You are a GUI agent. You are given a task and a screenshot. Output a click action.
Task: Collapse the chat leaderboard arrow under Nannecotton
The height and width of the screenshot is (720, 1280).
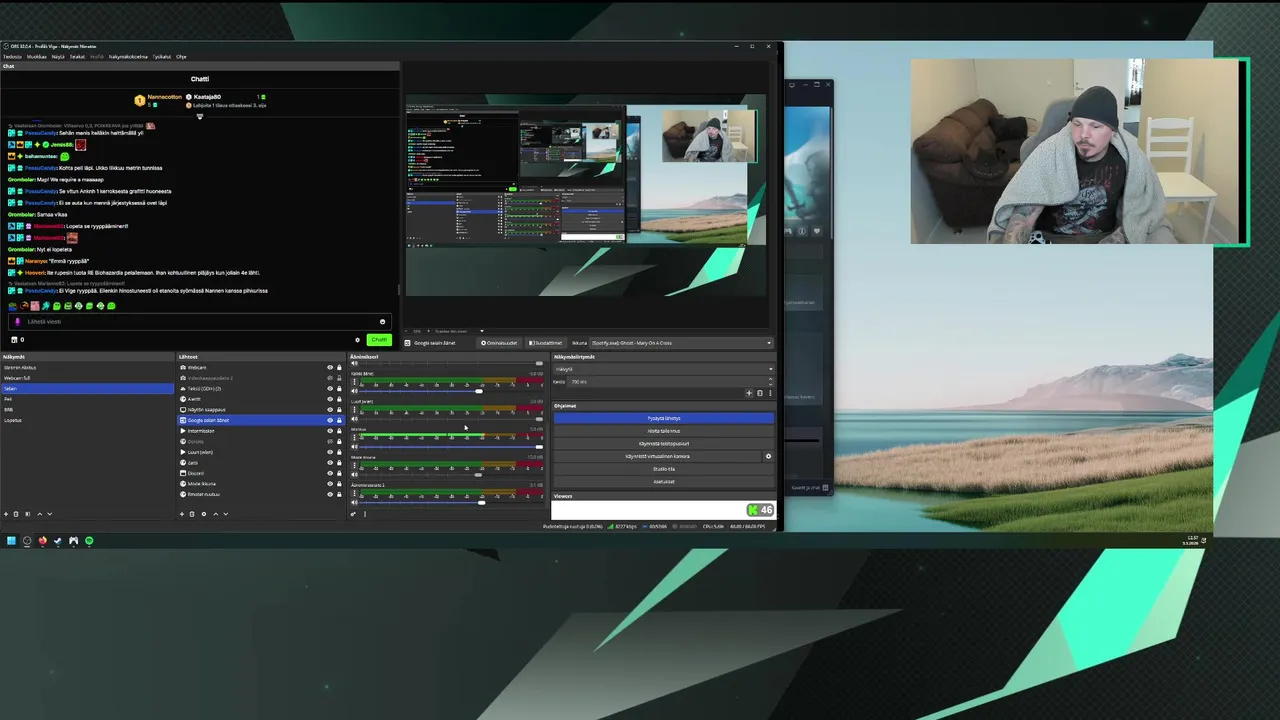click(x=200, y=117)
